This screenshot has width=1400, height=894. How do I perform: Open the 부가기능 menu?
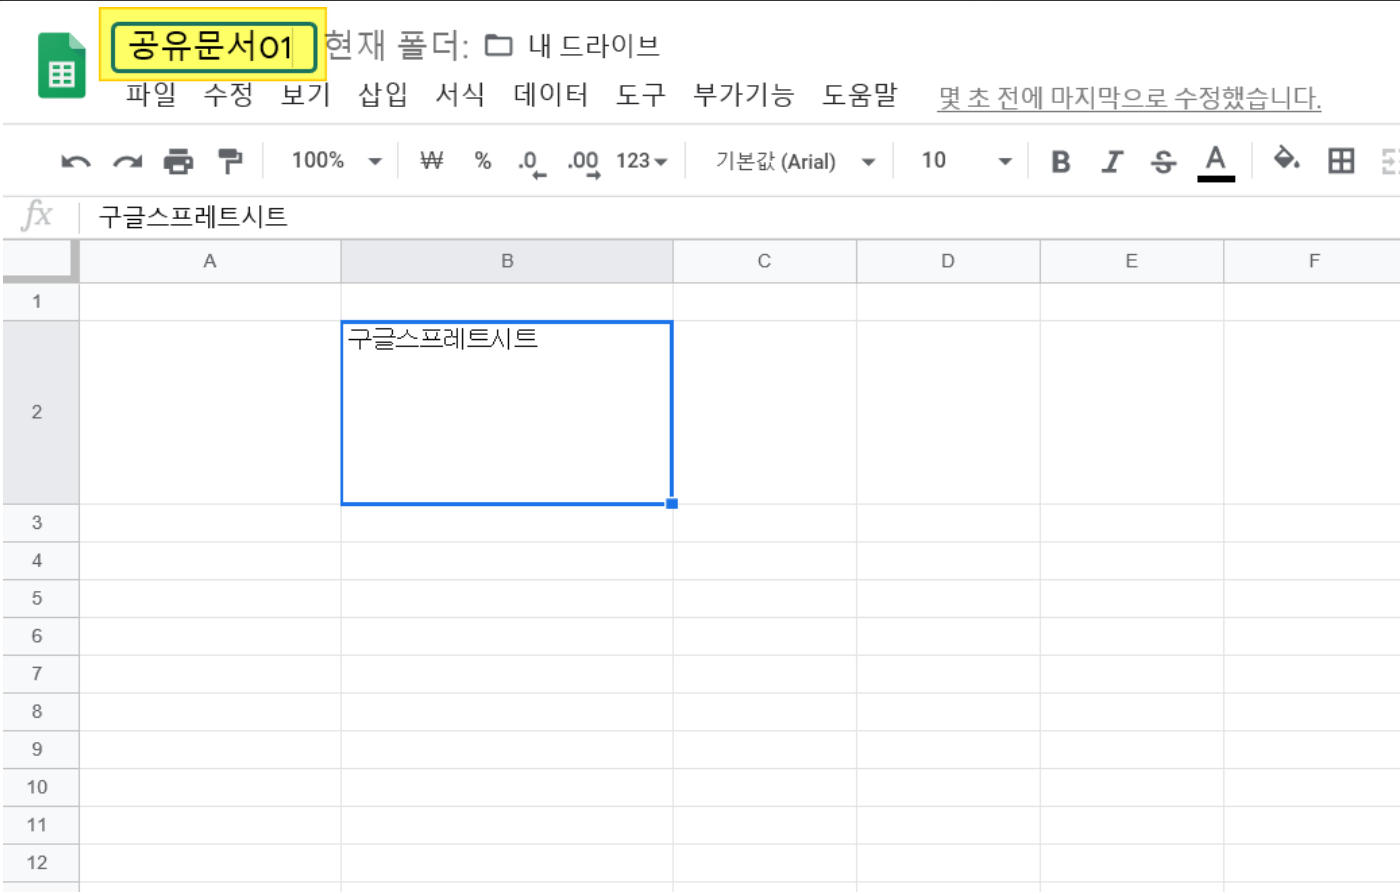(743, 95)
